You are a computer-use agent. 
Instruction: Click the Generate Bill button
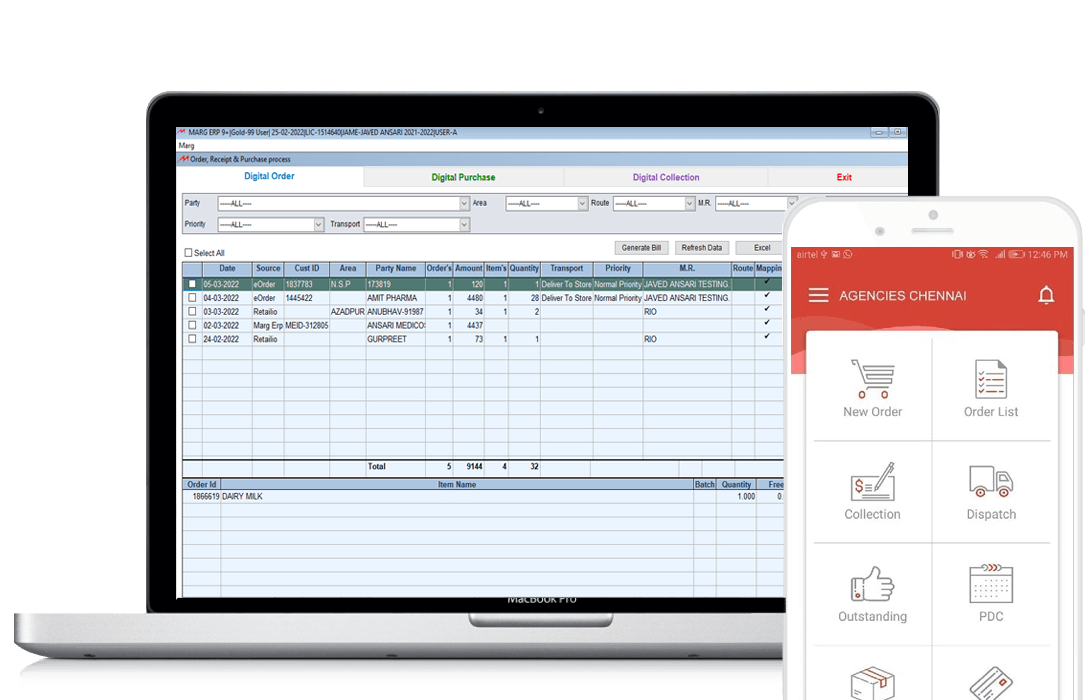[x=641, y=248]
